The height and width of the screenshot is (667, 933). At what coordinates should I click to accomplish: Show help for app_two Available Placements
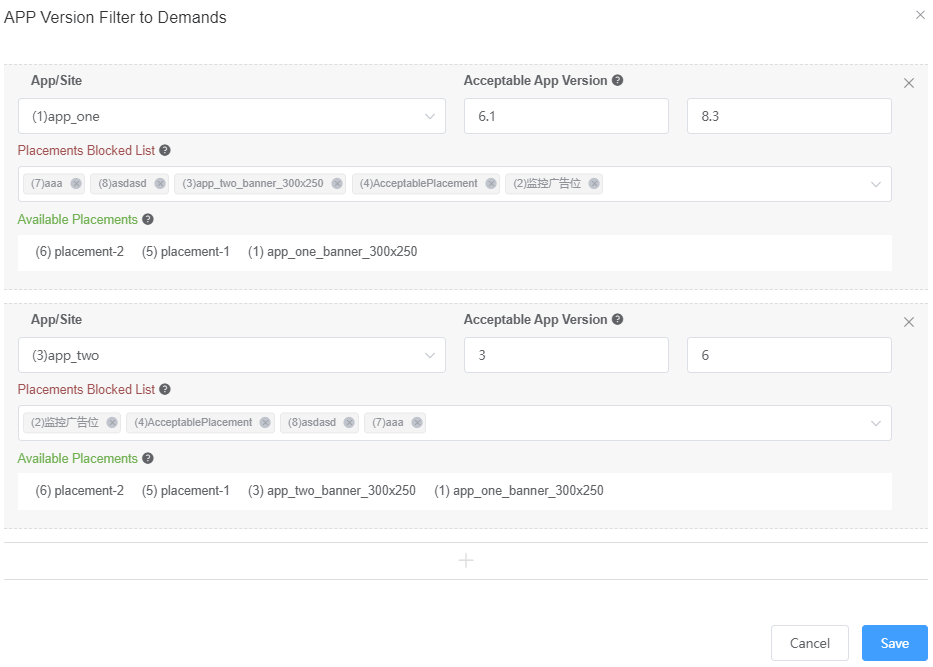click(x=148, y=458)
